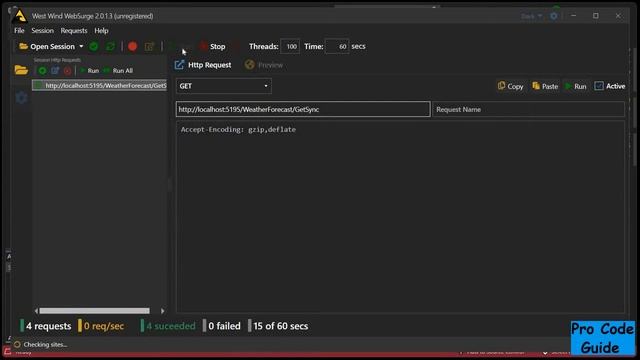This screenshot has width=640, height=360.
Task: Click the yellow open folder sidebar icon
Action: (21, 70)
